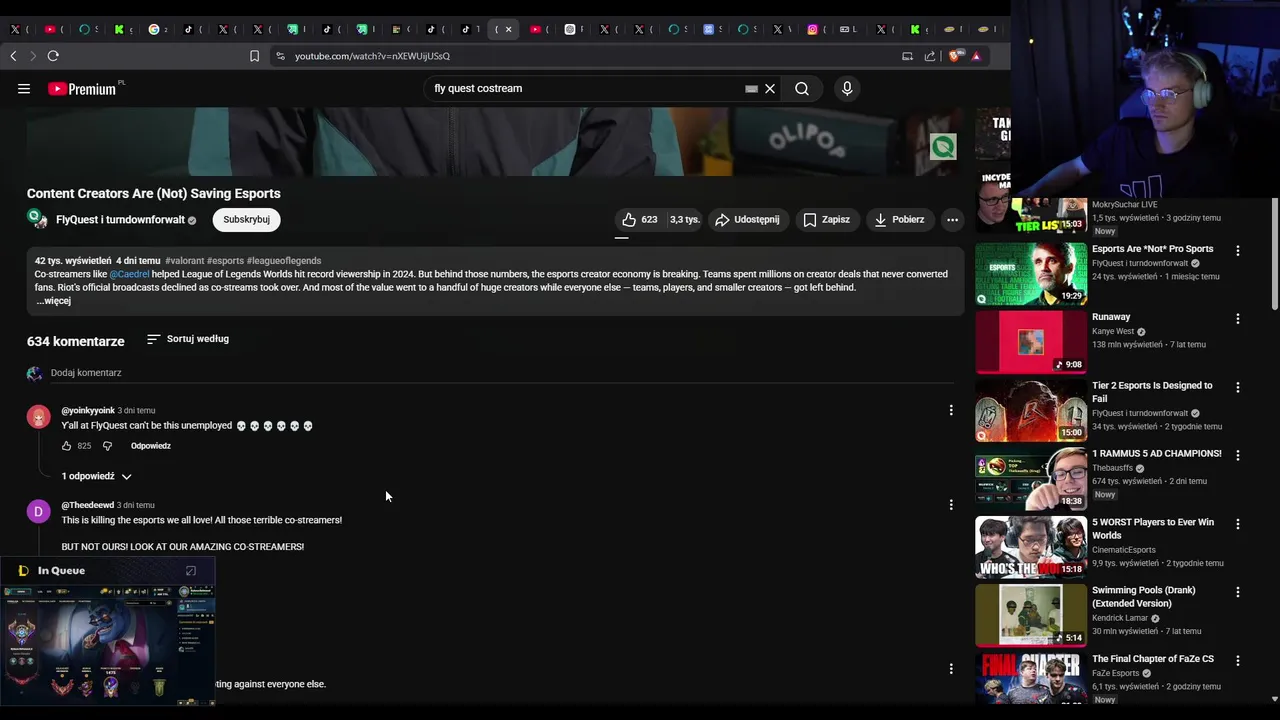The height and width of the screenshot is (720, 1280).
Task: Go to YouTube Premium home logo
Action: point(82,89)
